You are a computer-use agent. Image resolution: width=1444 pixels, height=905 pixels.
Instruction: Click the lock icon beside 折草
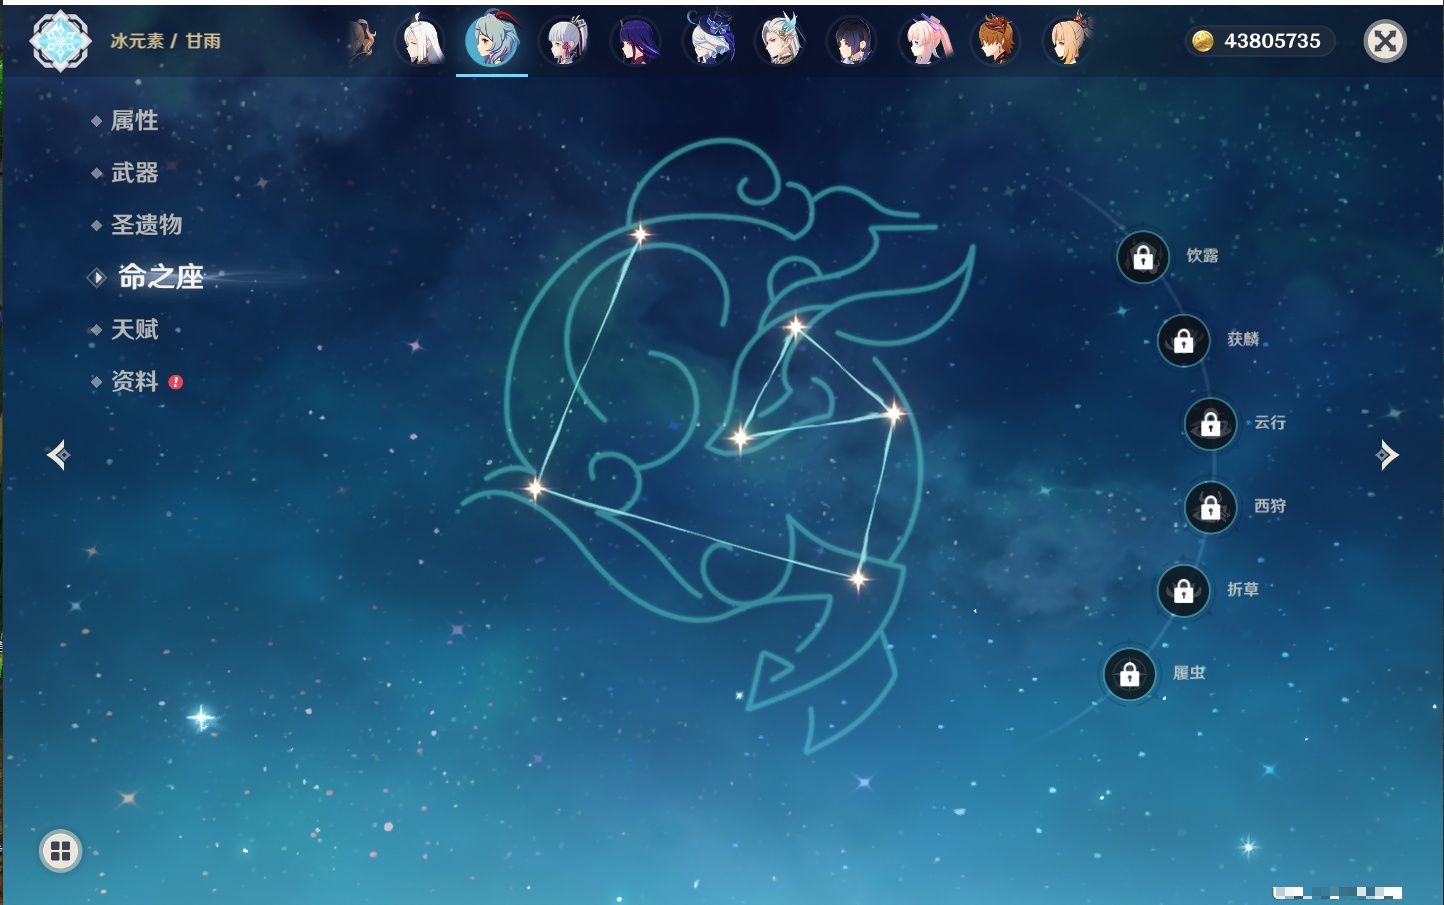point(1184,591)
